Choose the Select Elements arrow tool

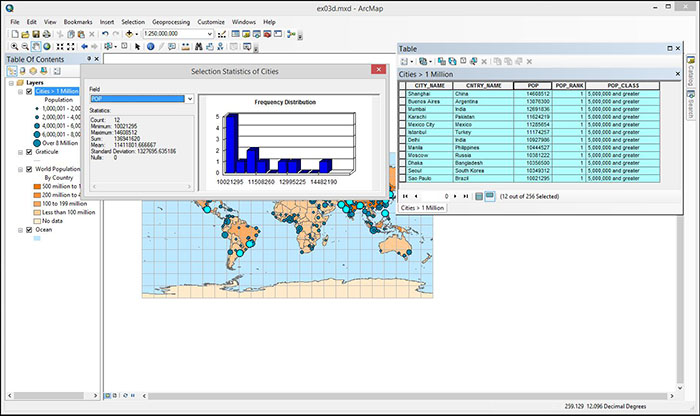(138, 46)
